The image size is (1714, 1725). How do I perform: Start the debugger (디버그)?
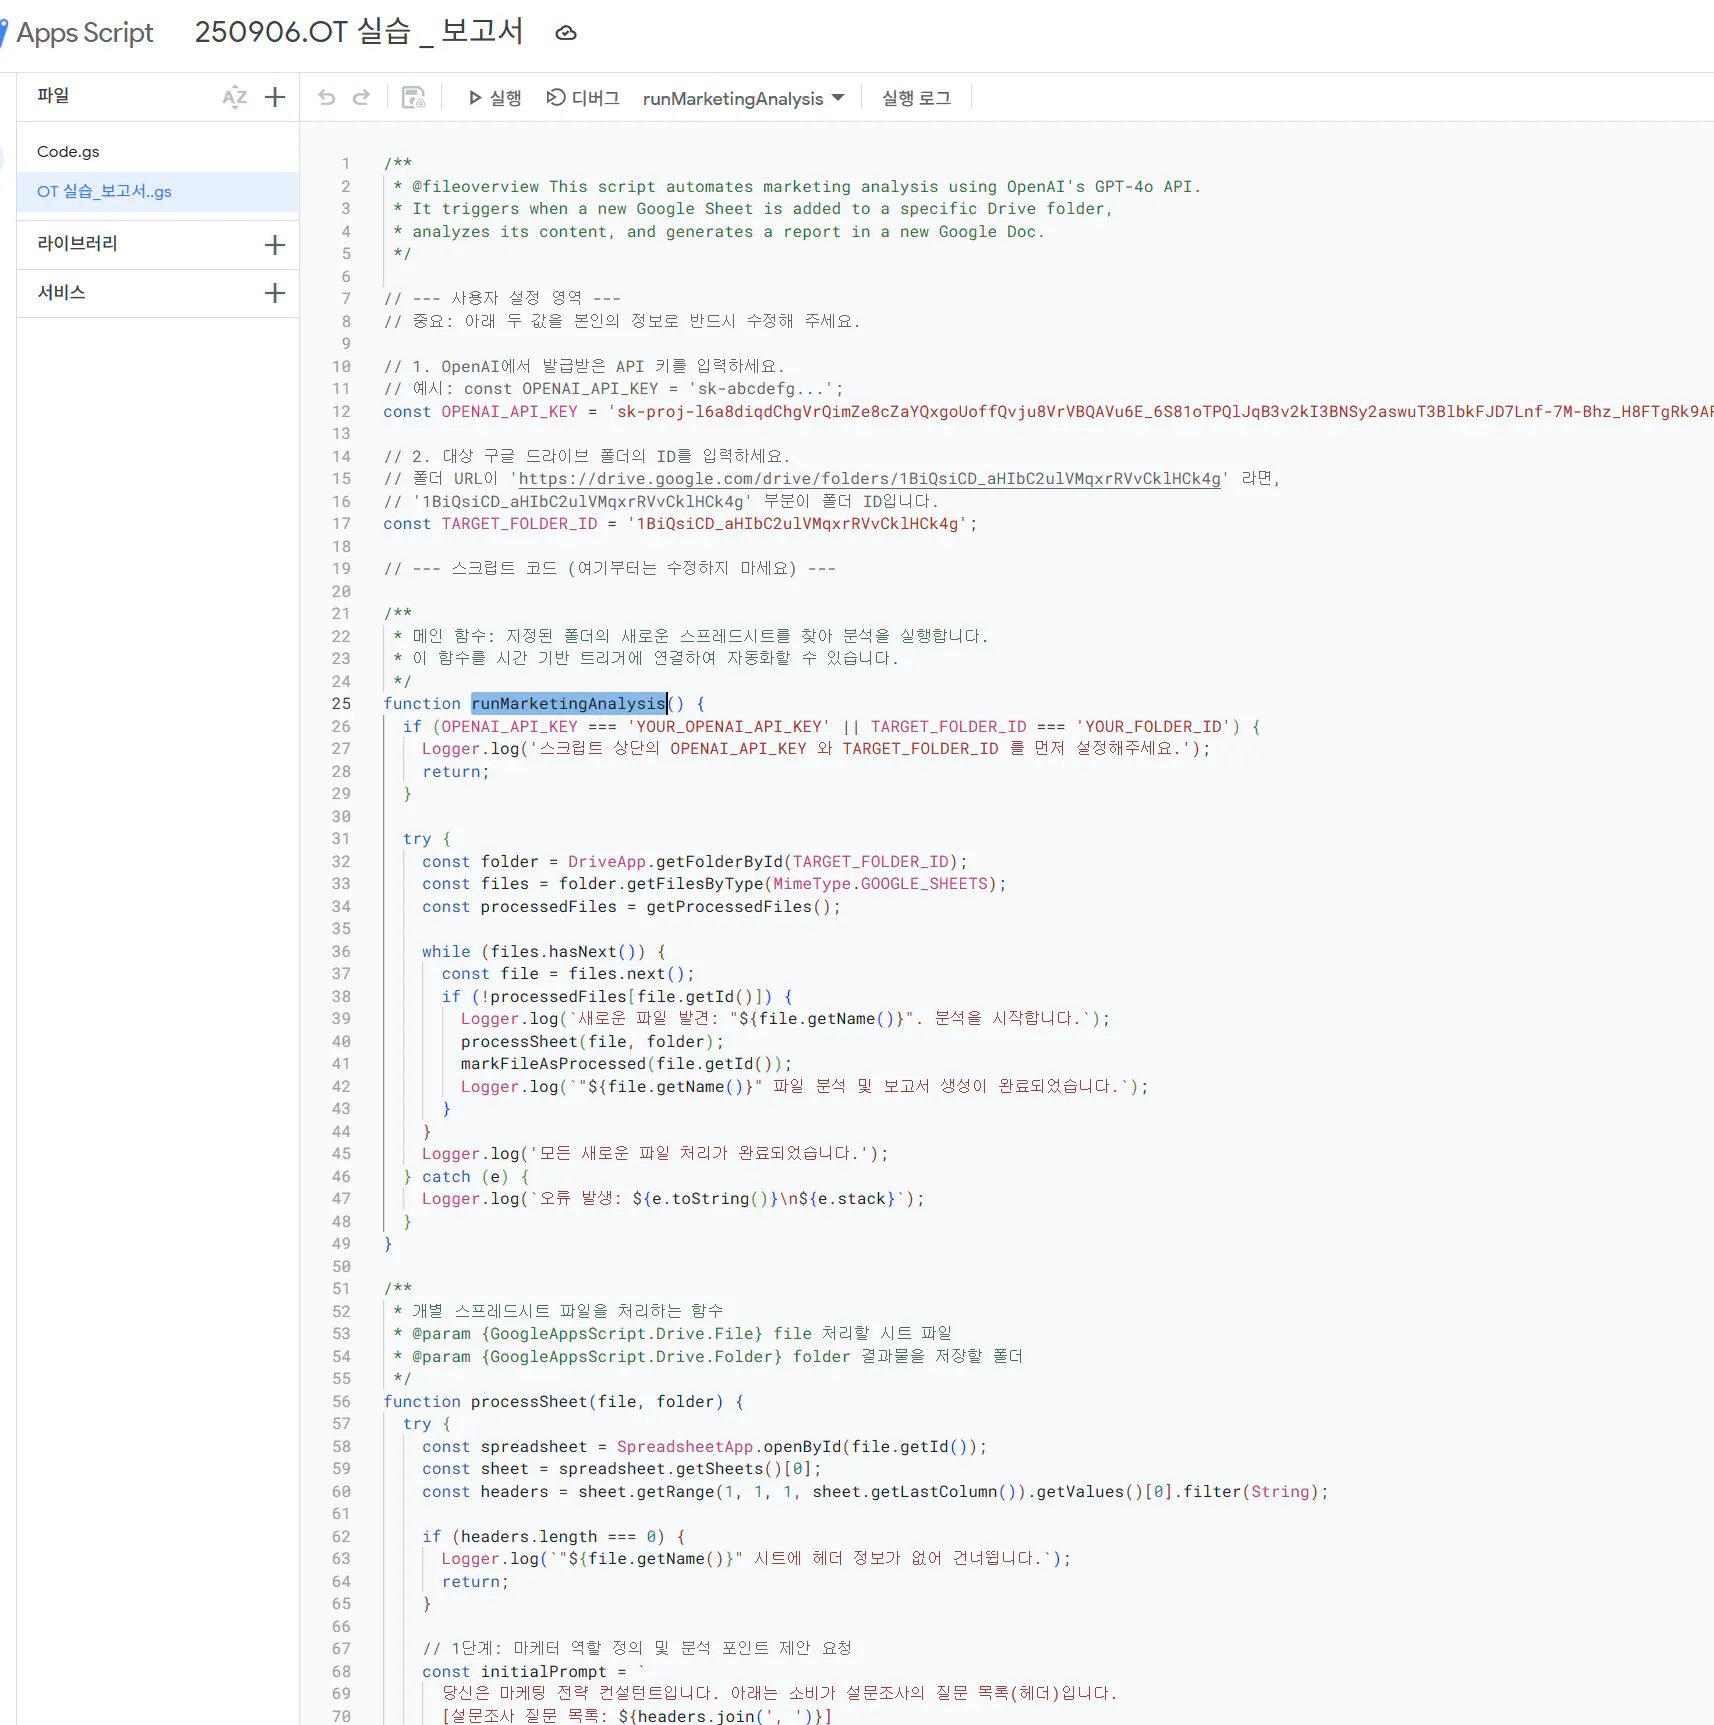(x=583, y=98)
